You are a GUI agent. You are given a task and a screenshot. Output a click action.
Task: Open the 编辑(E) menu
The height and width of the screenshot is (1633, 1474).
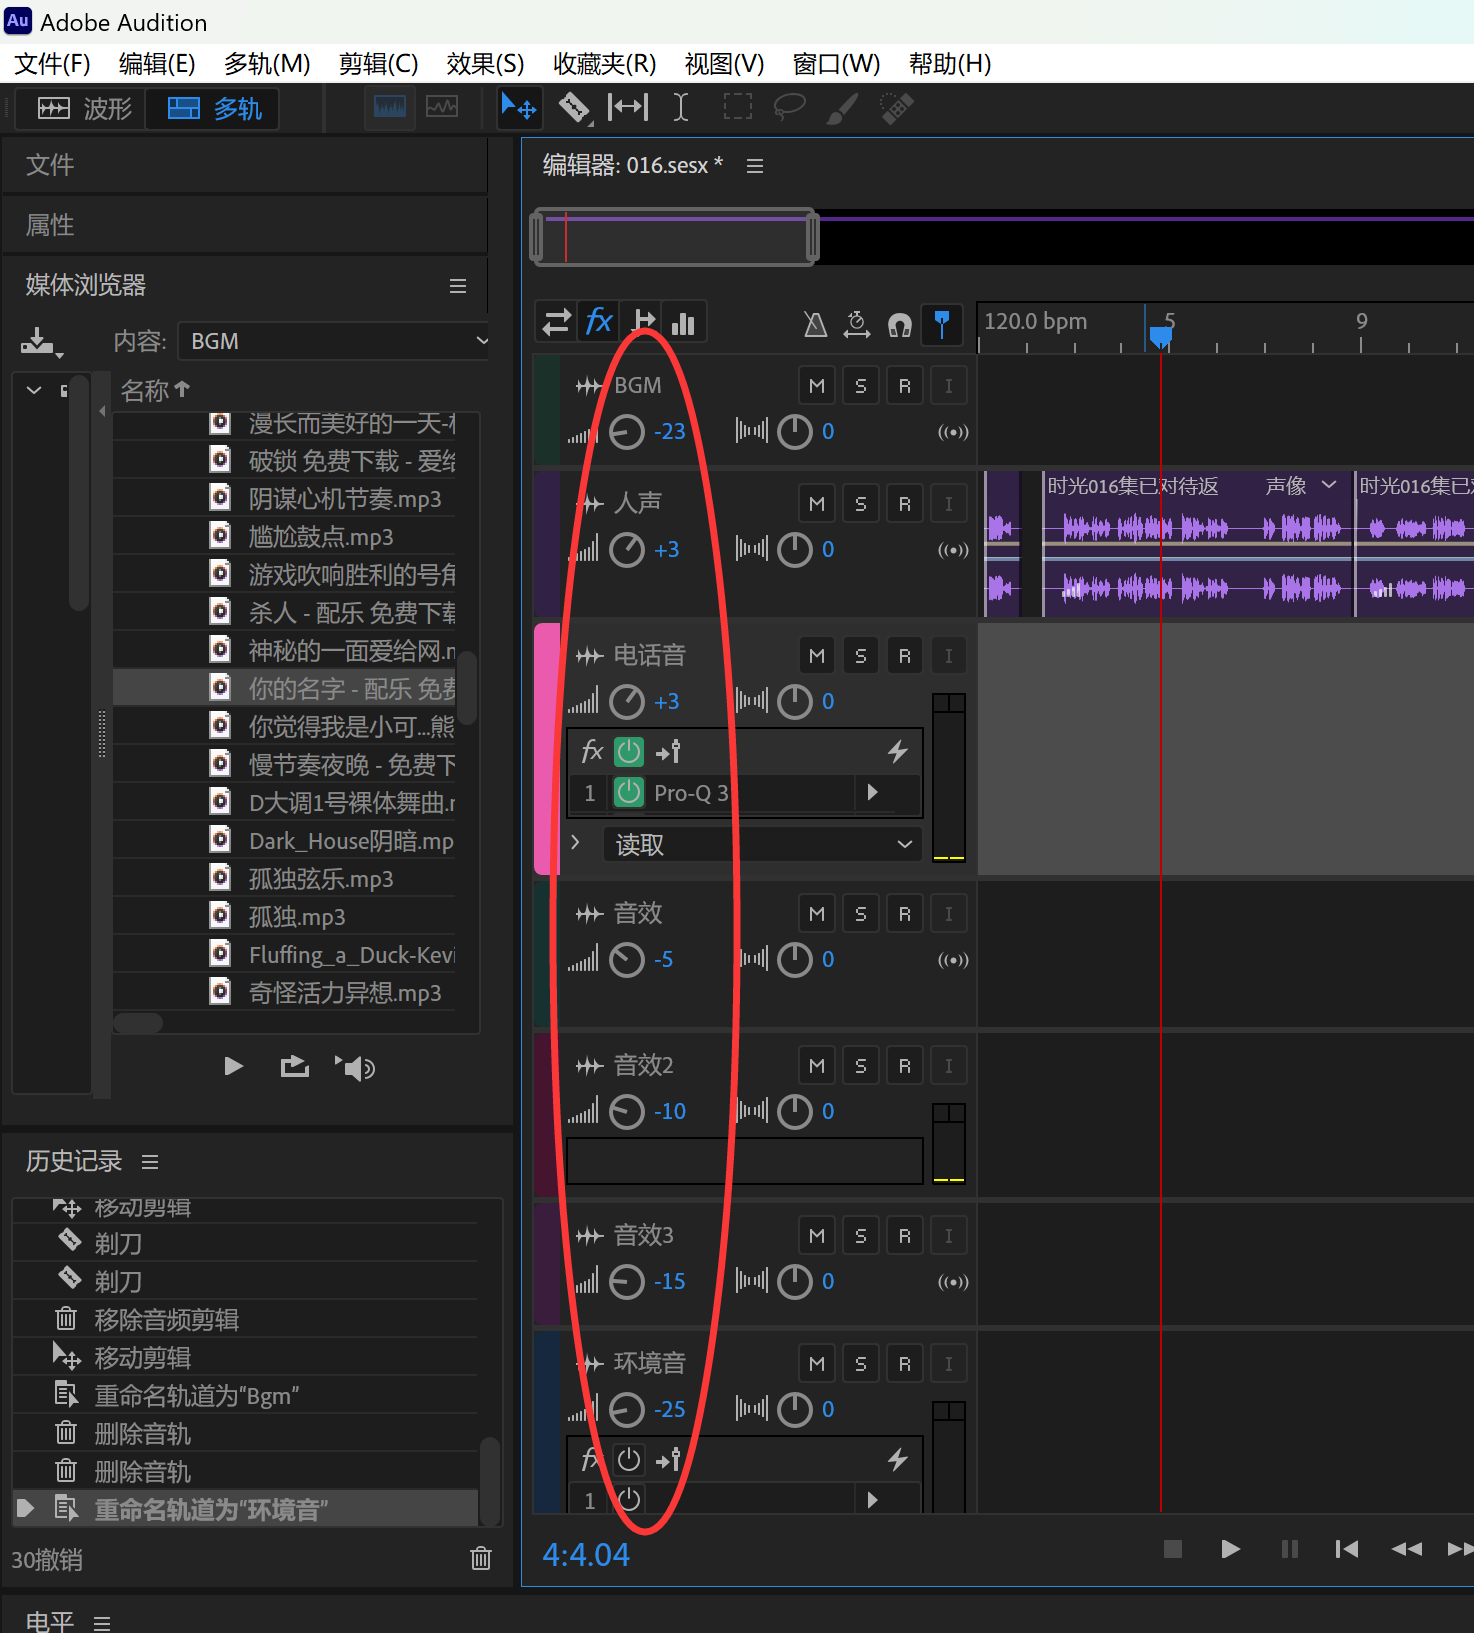[x=157, y=64]
